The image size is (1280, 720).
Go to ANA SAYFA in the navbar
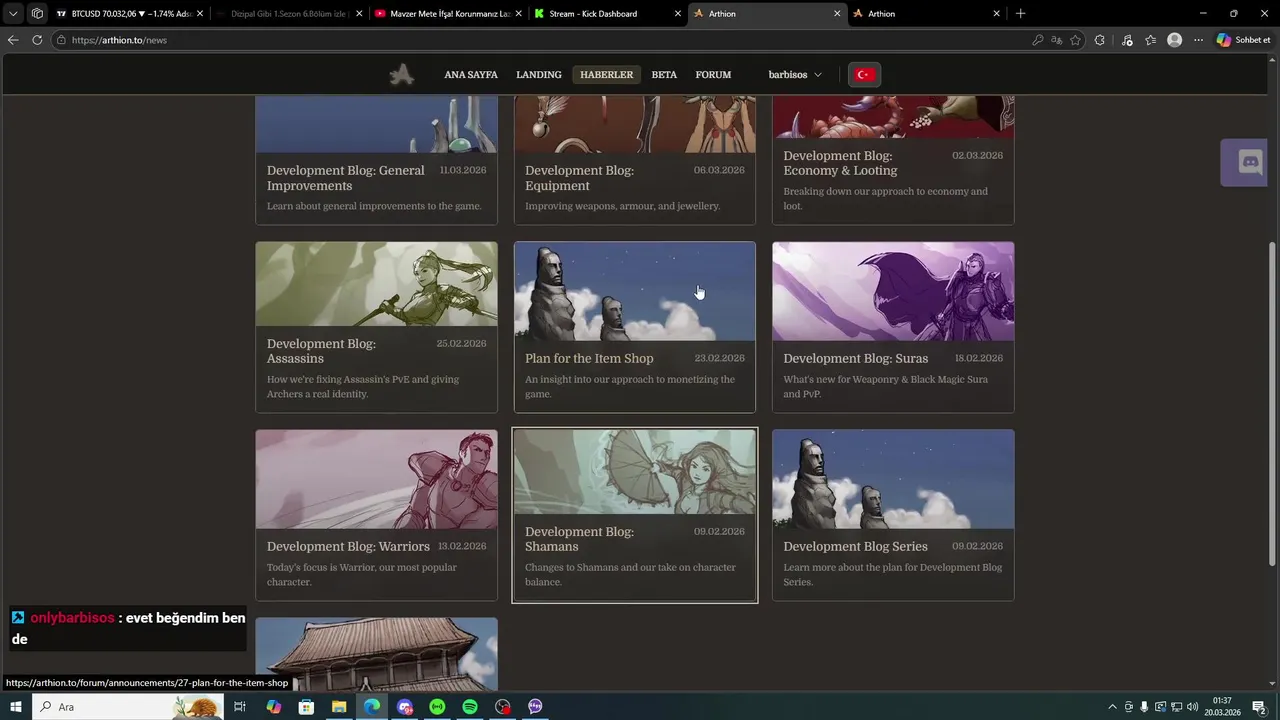pyautogui.click(x=471, y=75)
